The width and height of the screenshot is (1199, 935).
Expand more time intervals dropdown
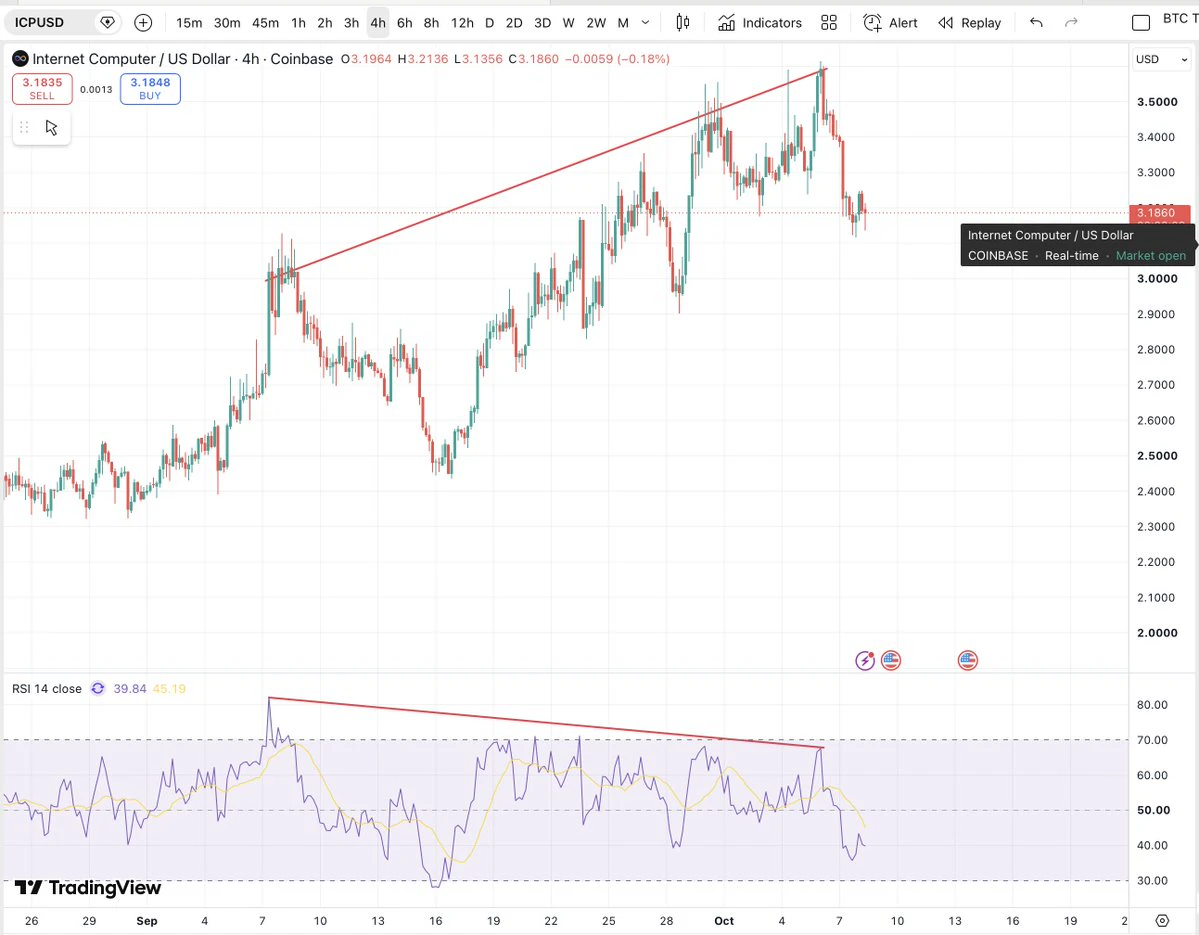(645, 23)
